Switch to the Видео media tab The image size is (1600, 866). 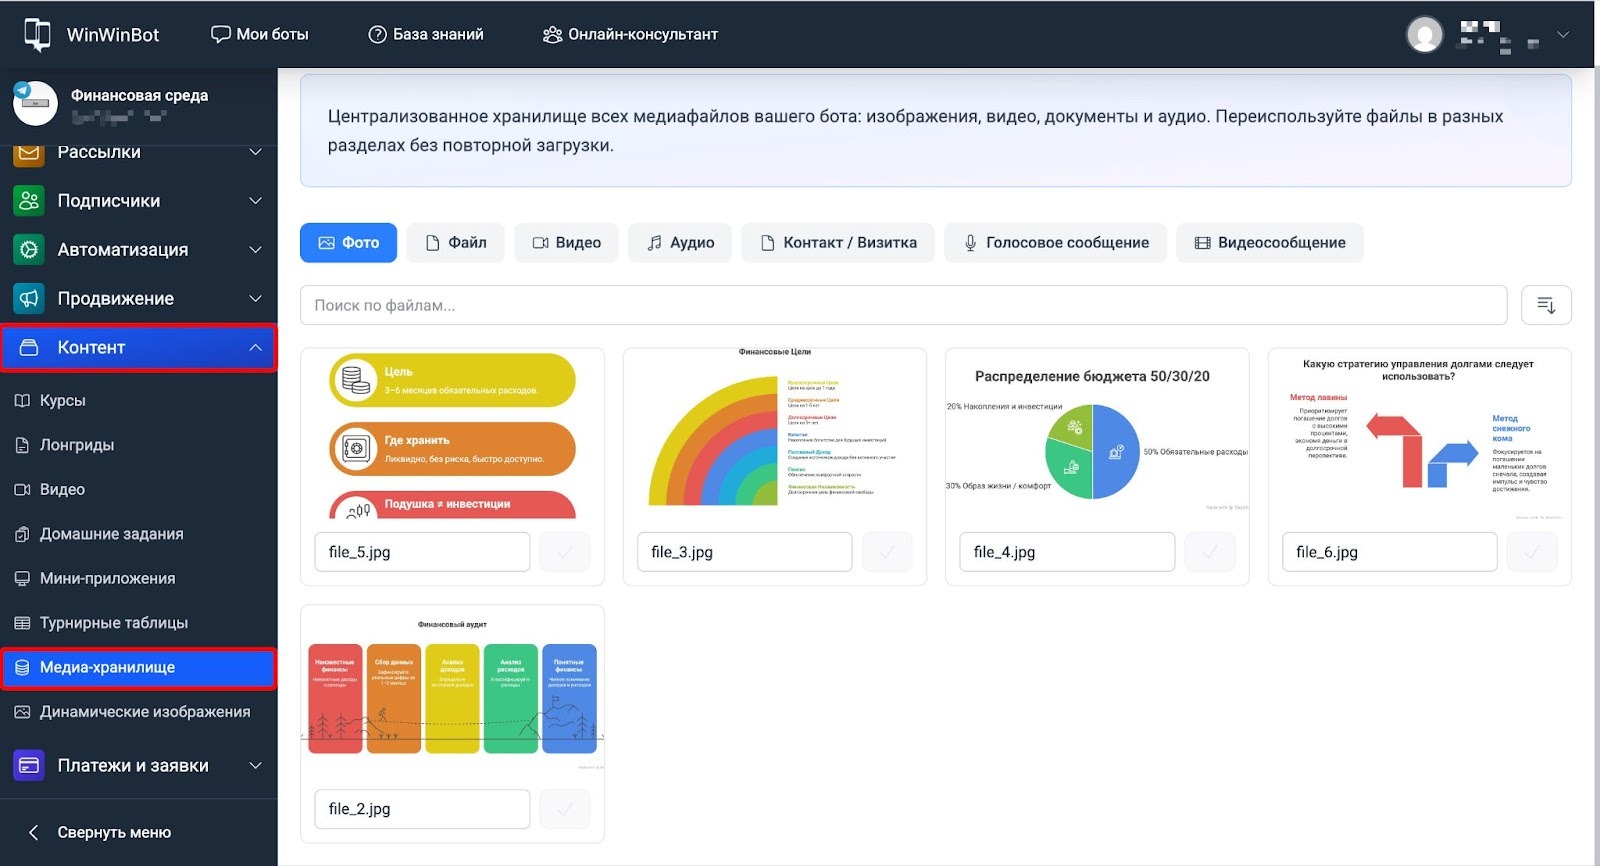566,243
